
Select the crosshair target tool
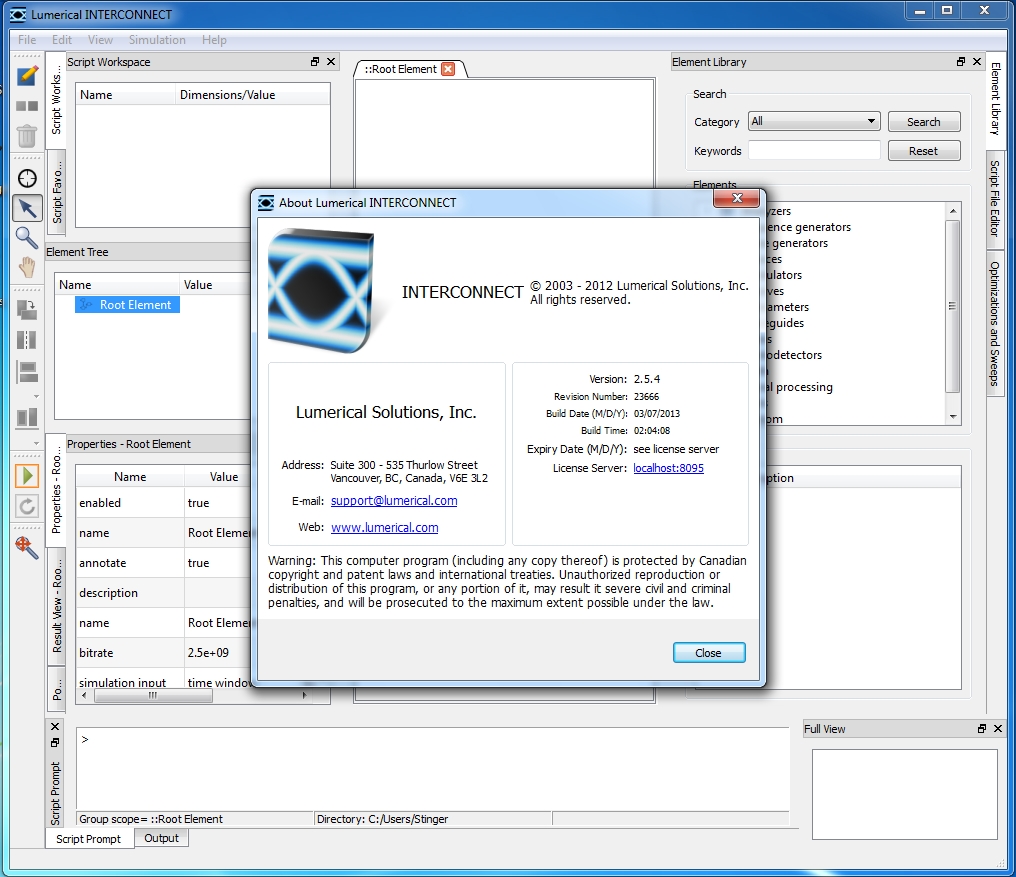(27, 178)
